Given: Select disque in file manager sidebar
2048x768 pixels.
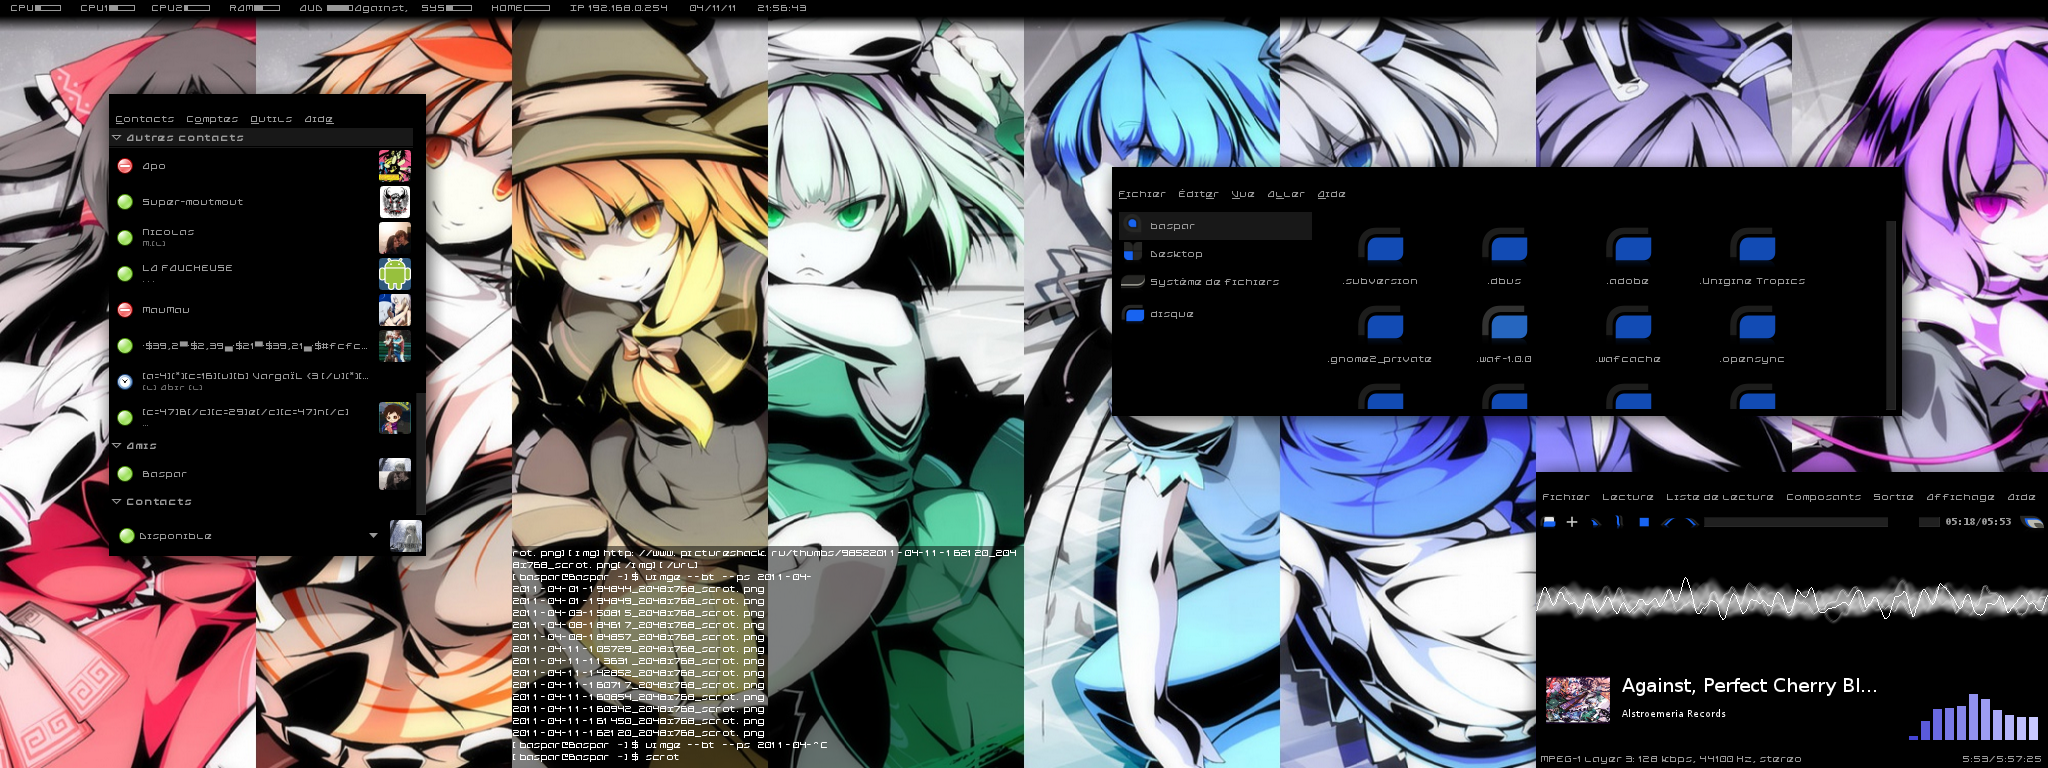Looking at the screenshot, I should 1216,314.
